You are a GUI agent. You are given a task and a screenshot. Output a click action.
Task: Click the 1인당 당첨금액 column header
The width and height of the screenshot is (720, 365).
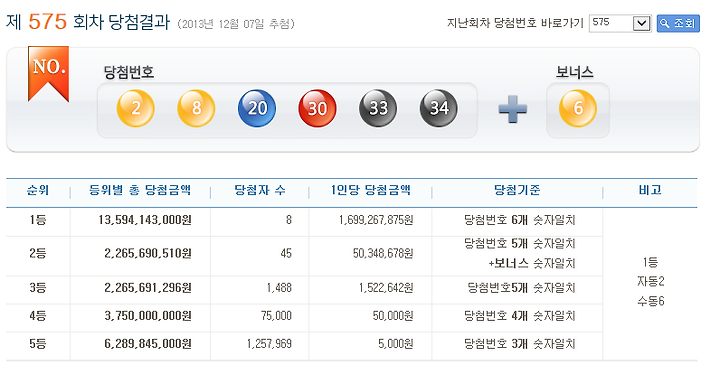[x=370, y=190]
